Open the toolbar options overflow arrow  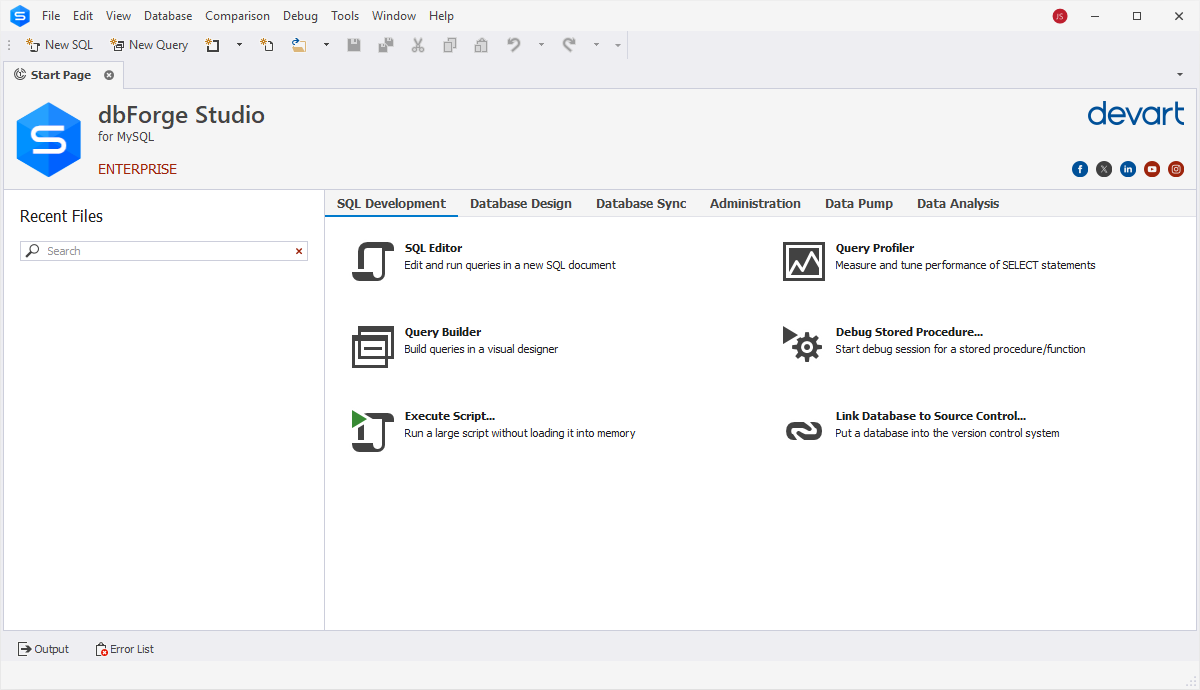coord(618,45)
